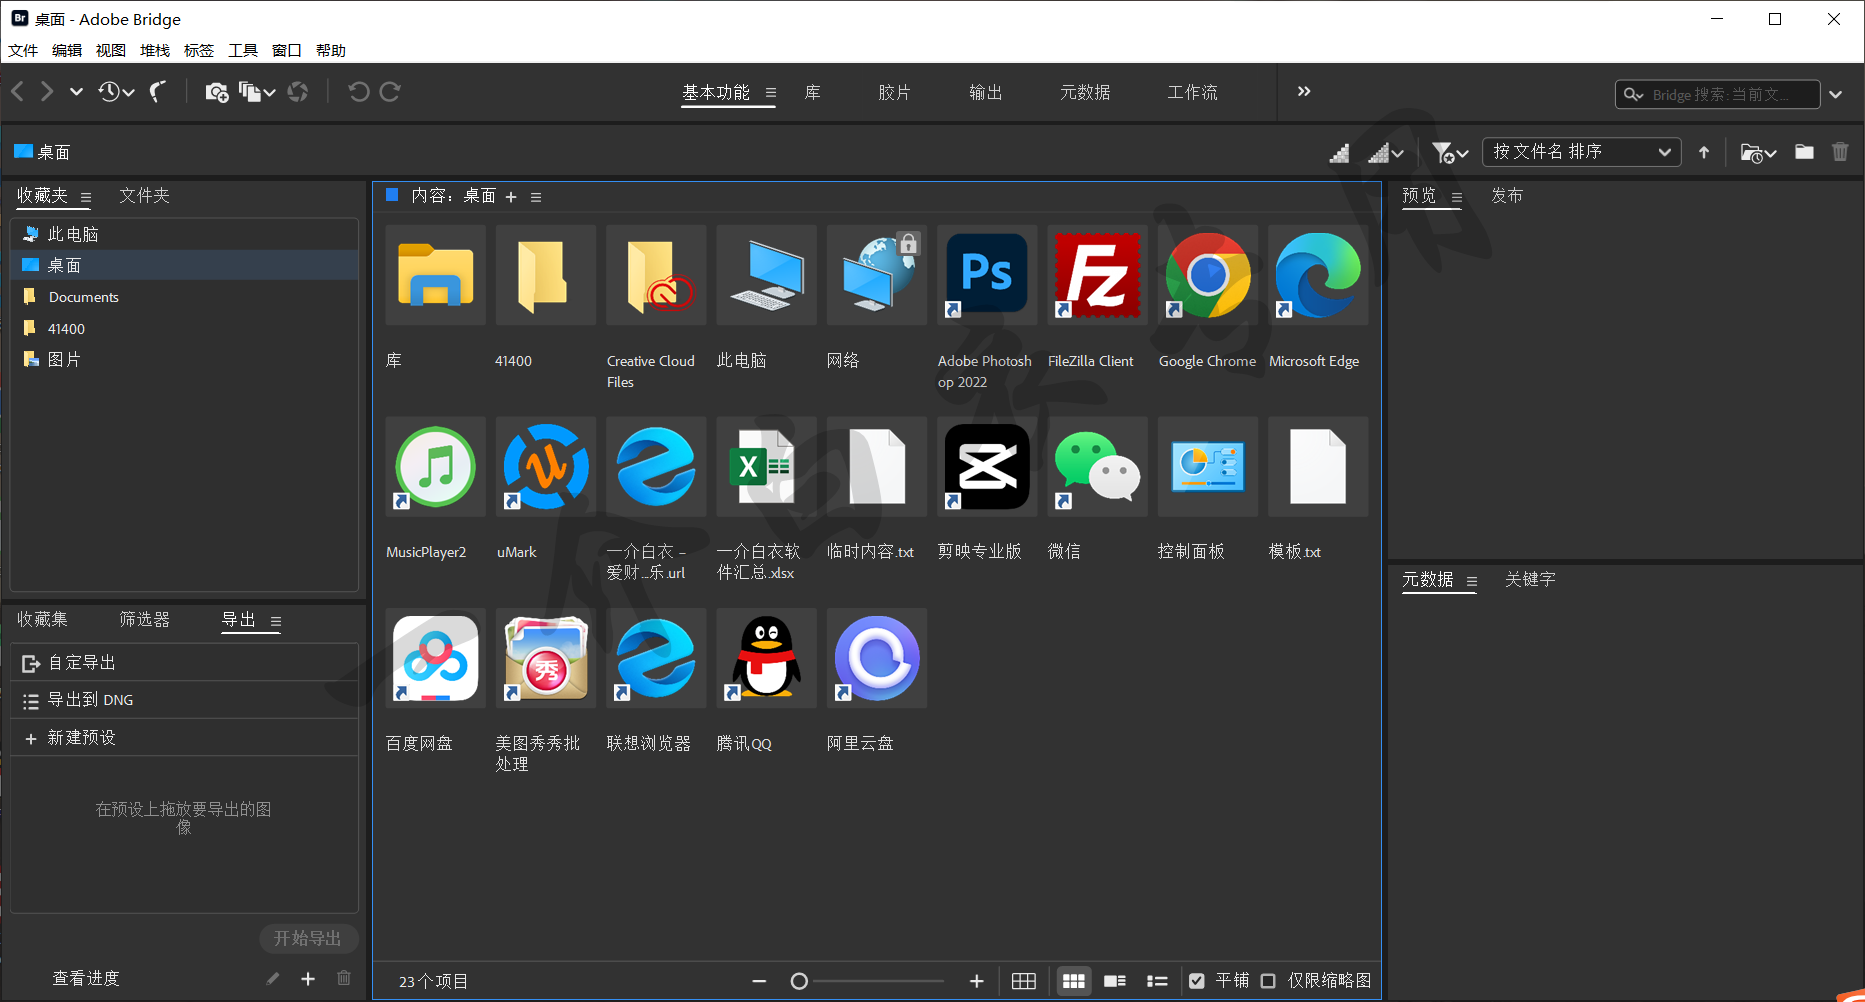
Task: Open the content panel menu icon
Action: tap(536, 197)
